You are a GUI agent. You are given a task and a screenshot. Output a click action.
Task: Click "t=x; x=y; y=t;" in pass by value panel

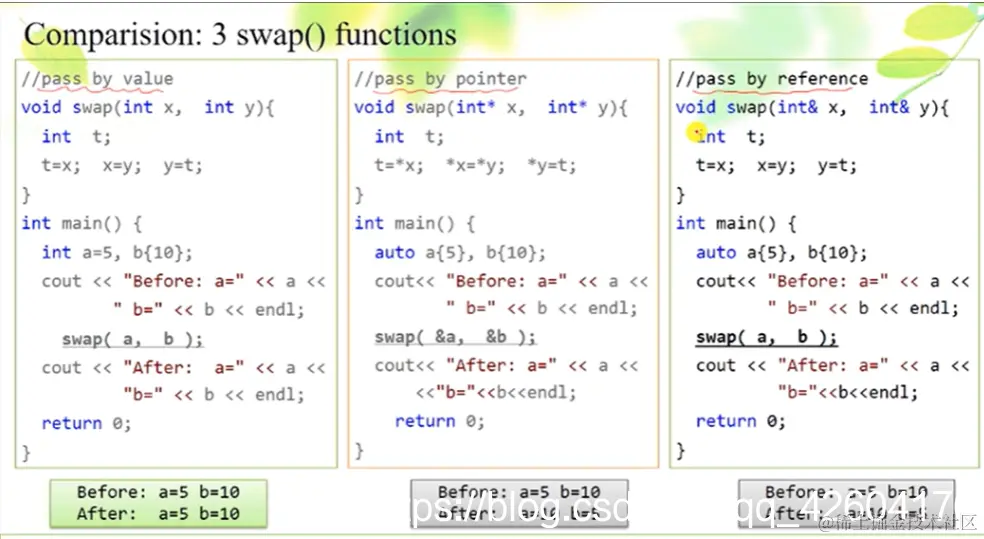(122, 166)
